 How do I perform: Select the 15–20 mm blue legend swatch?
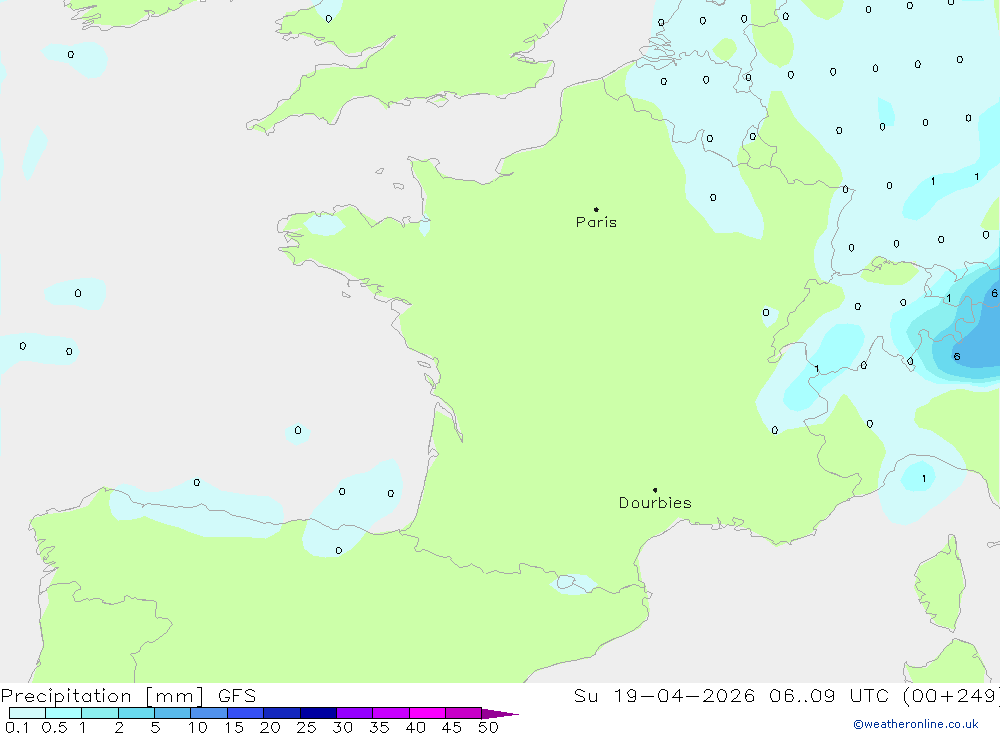246,713
